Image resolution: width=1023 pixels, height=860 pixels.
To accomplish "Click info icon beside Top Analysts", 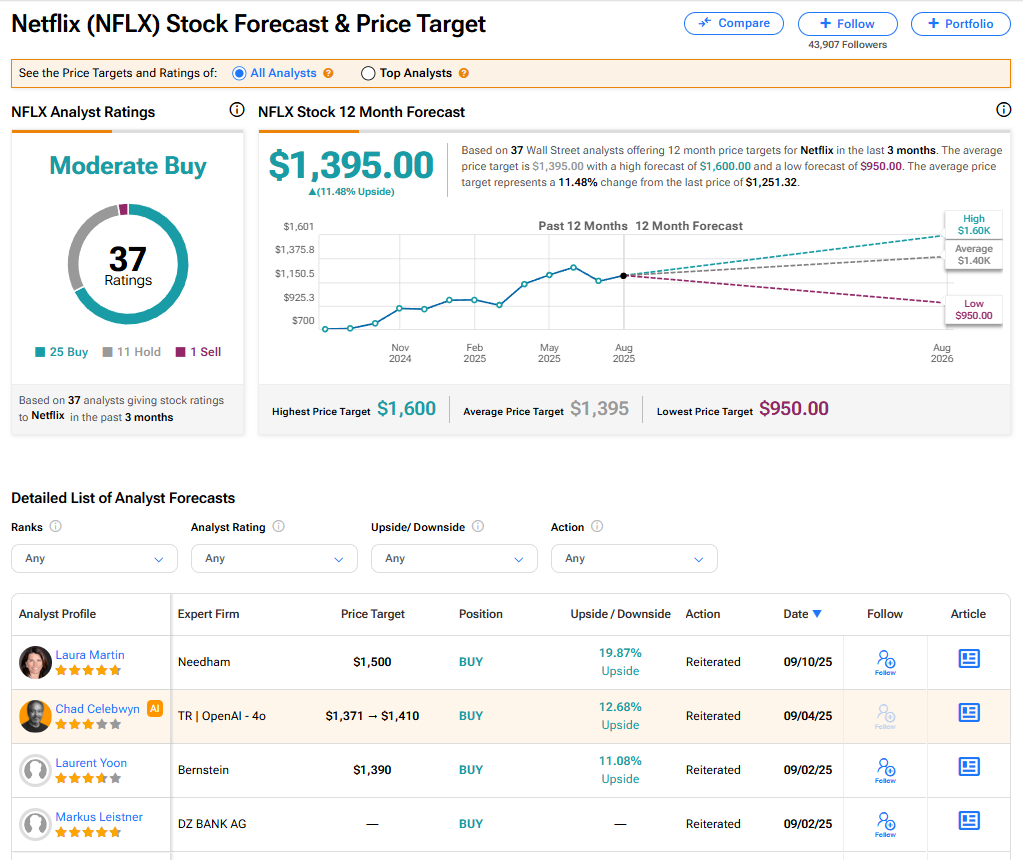I will click(463, 73).
